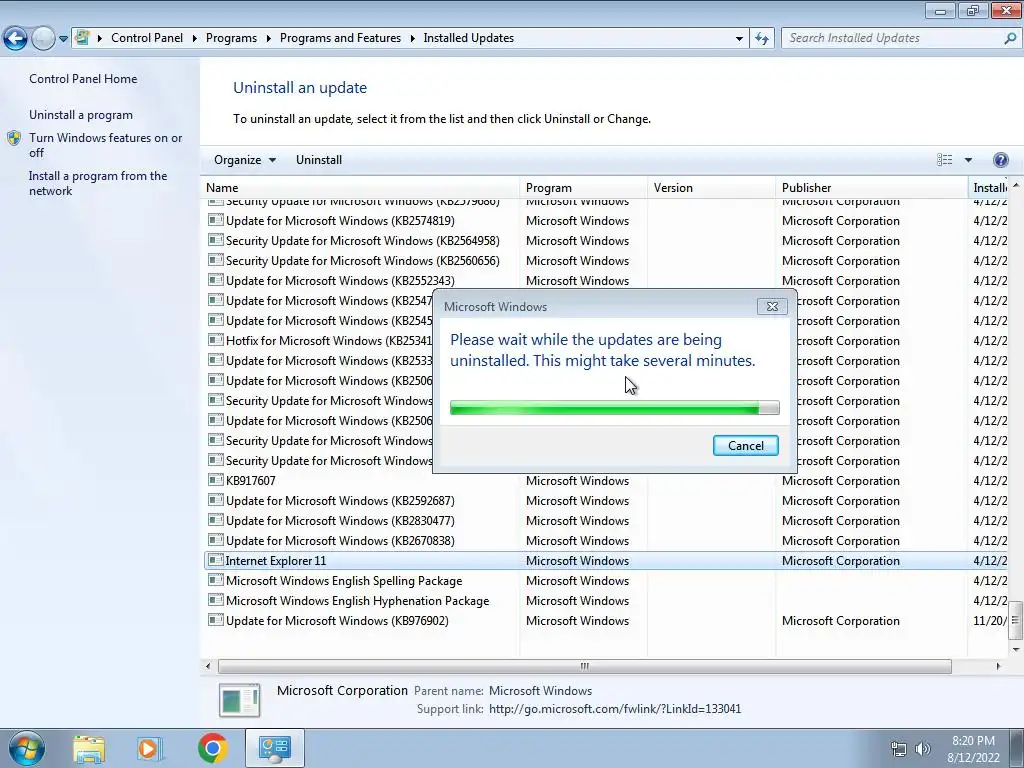The width and height of the screenshot is (1024, 768).
Task: Open Google Chrome from the taskbar
Action: [212, 748]
